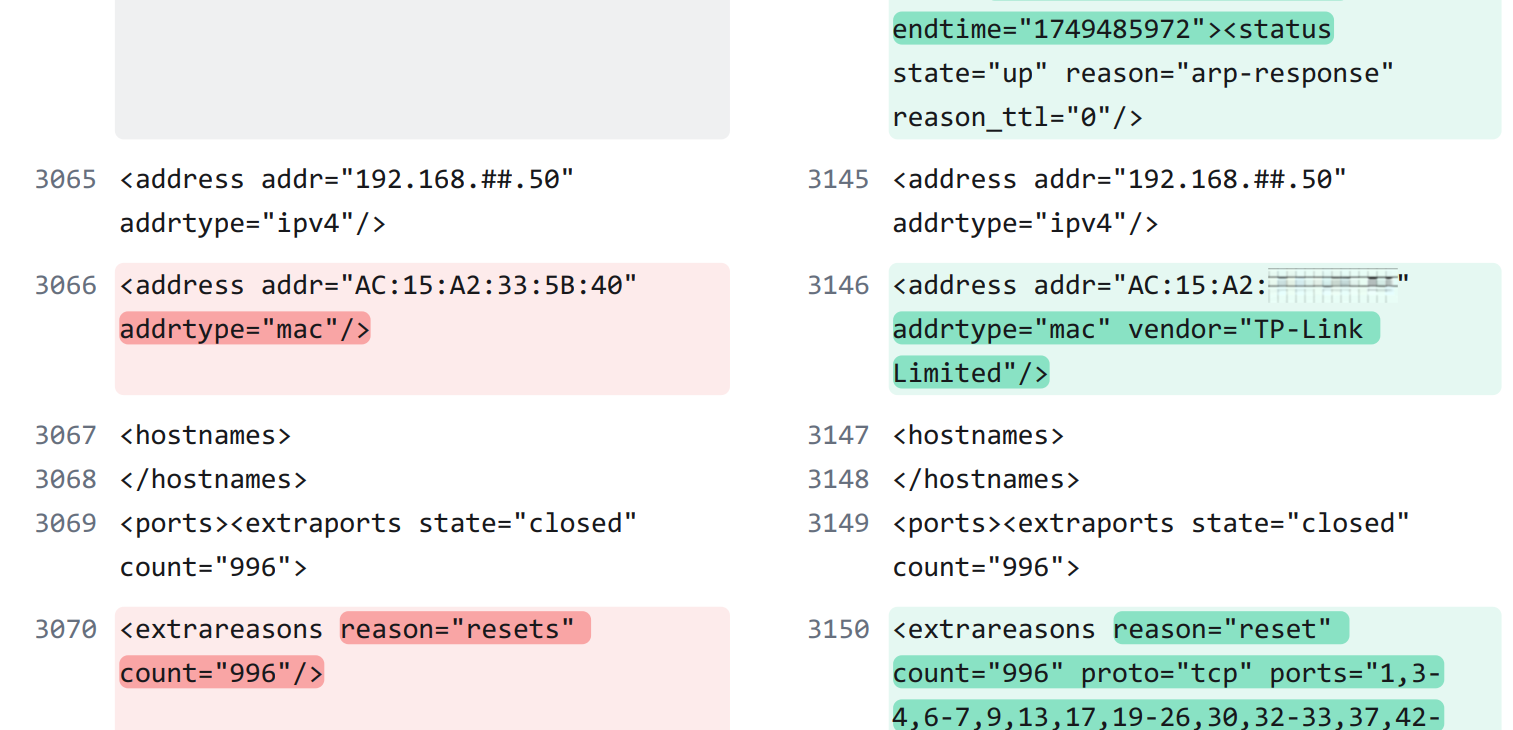Click </hostnames> on right line 3148
This screenshot has height=730, width=1513.
[986, 480]
